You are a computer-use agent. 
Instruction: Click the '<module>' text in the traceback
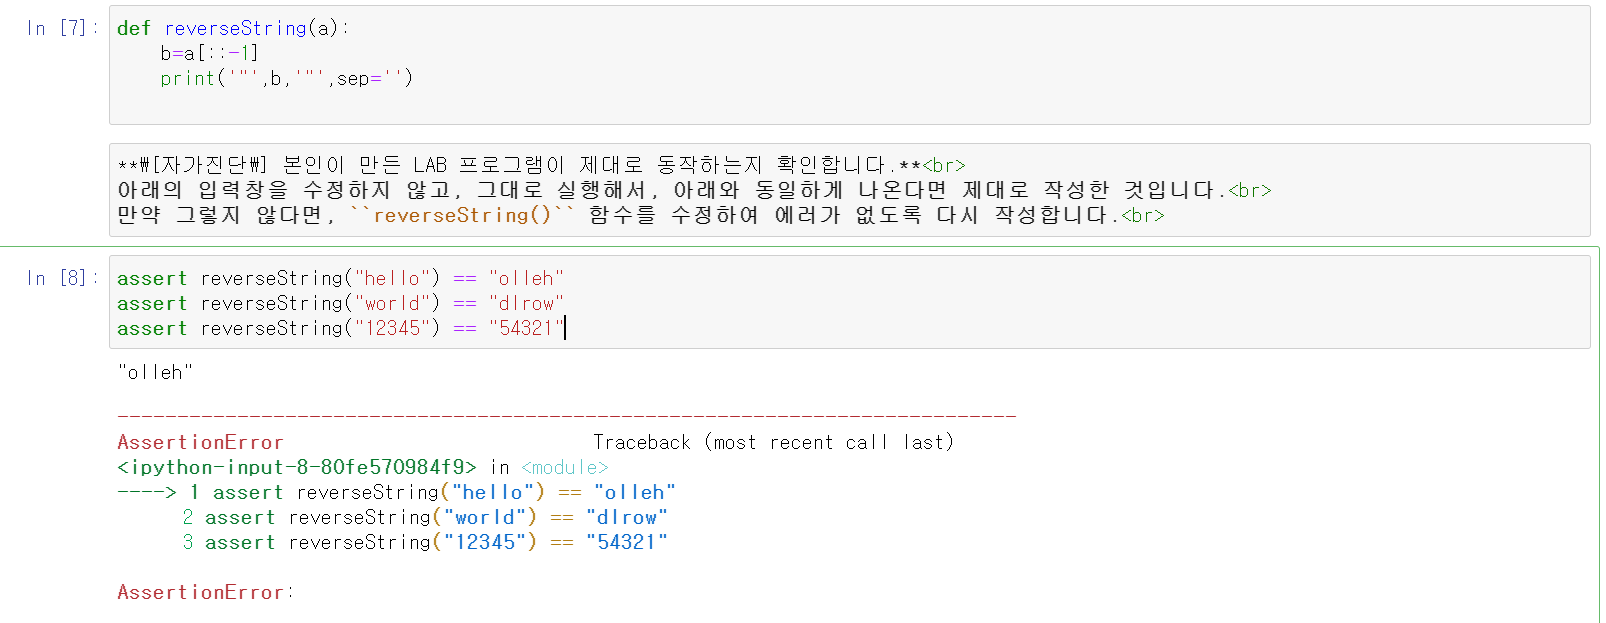click(565, 467)
